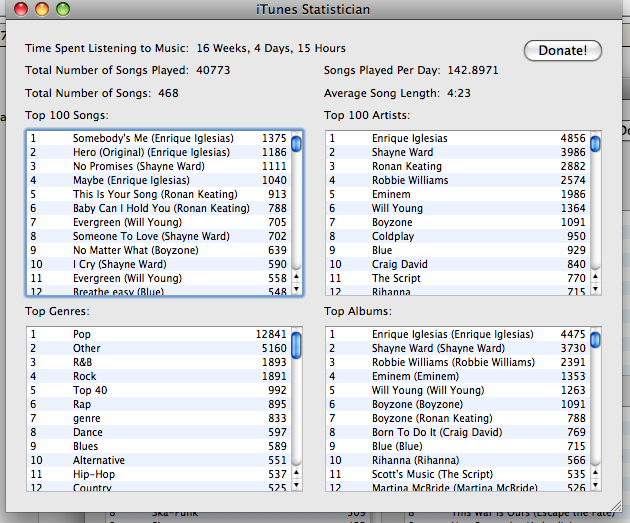Select song I Cry (Shayne Ward)
Image resolution: width=630 pixels, height=523 pixels.
pyautogui.click(x=159, y=264)
